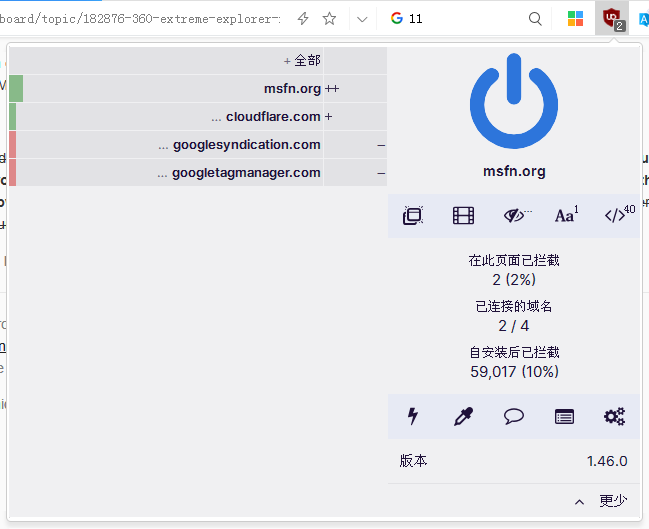Click the msfn.org hostname label
This screenshot has width=649, height=529.
point(514,171)
